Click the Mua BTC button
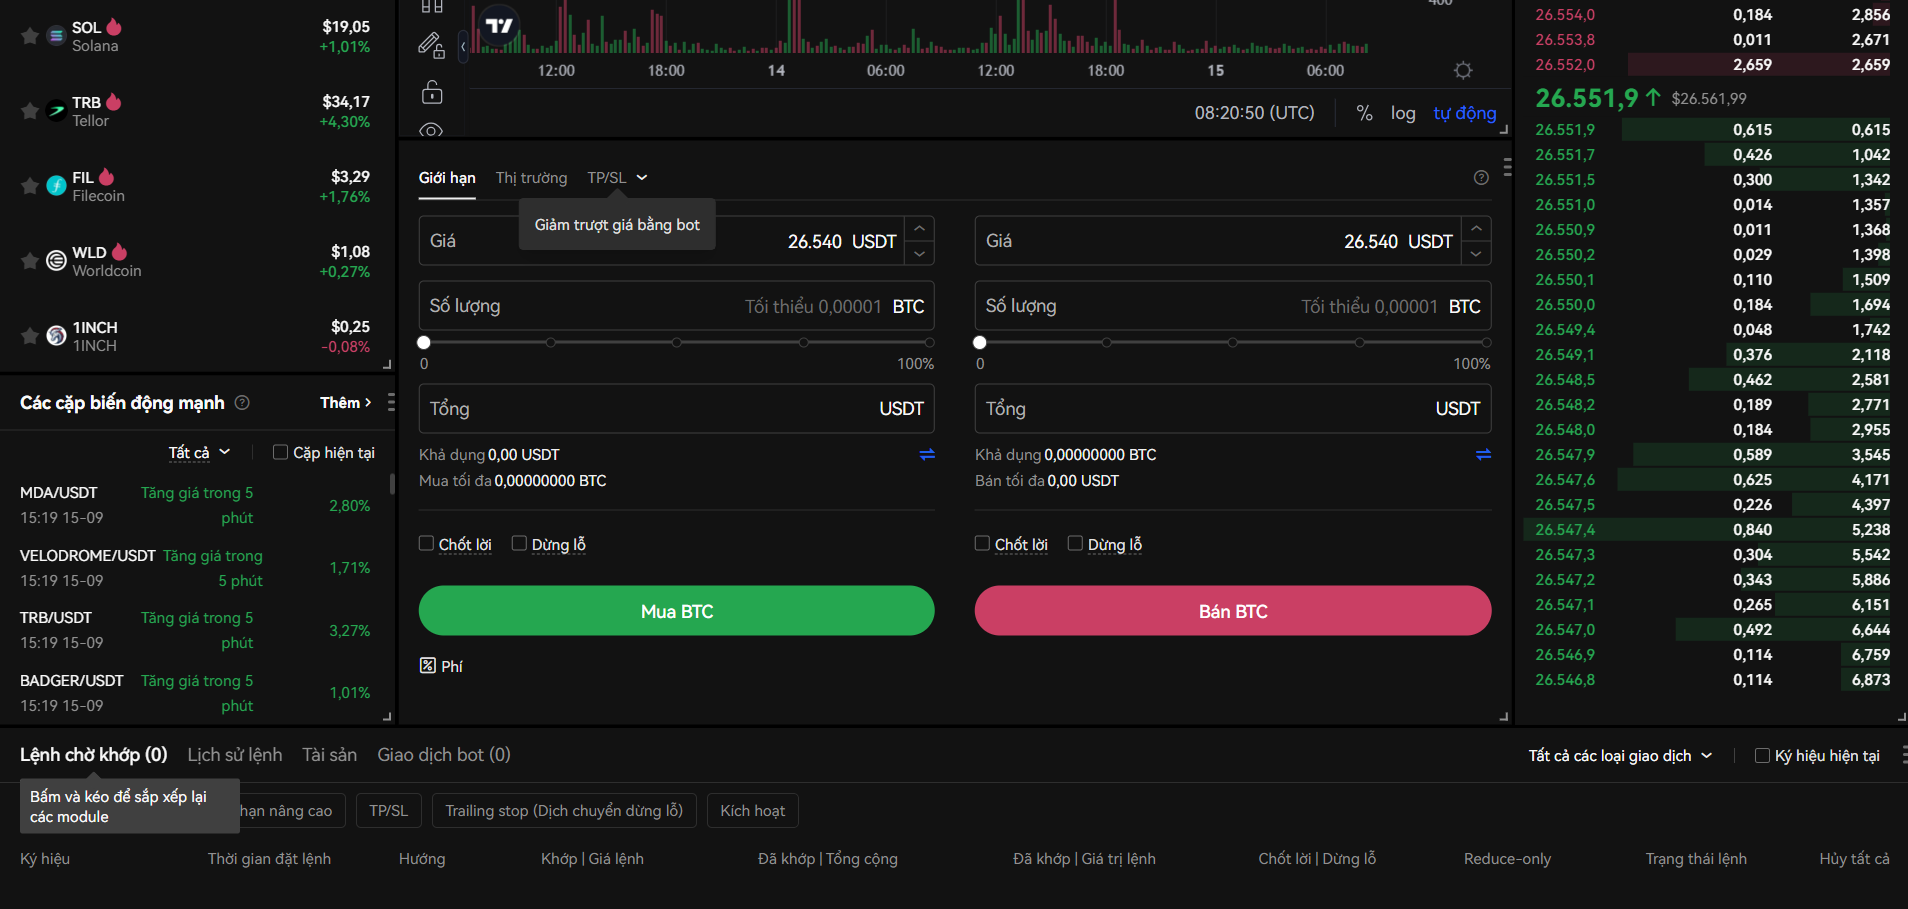The image size is (1908, 909). [x=677, y=610]
